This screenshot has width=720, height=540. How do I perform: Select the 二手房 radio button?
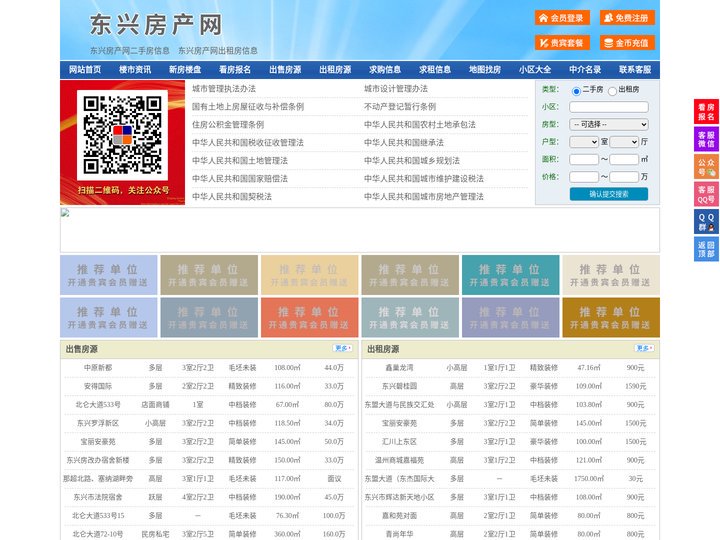click(x=576, y=91)
